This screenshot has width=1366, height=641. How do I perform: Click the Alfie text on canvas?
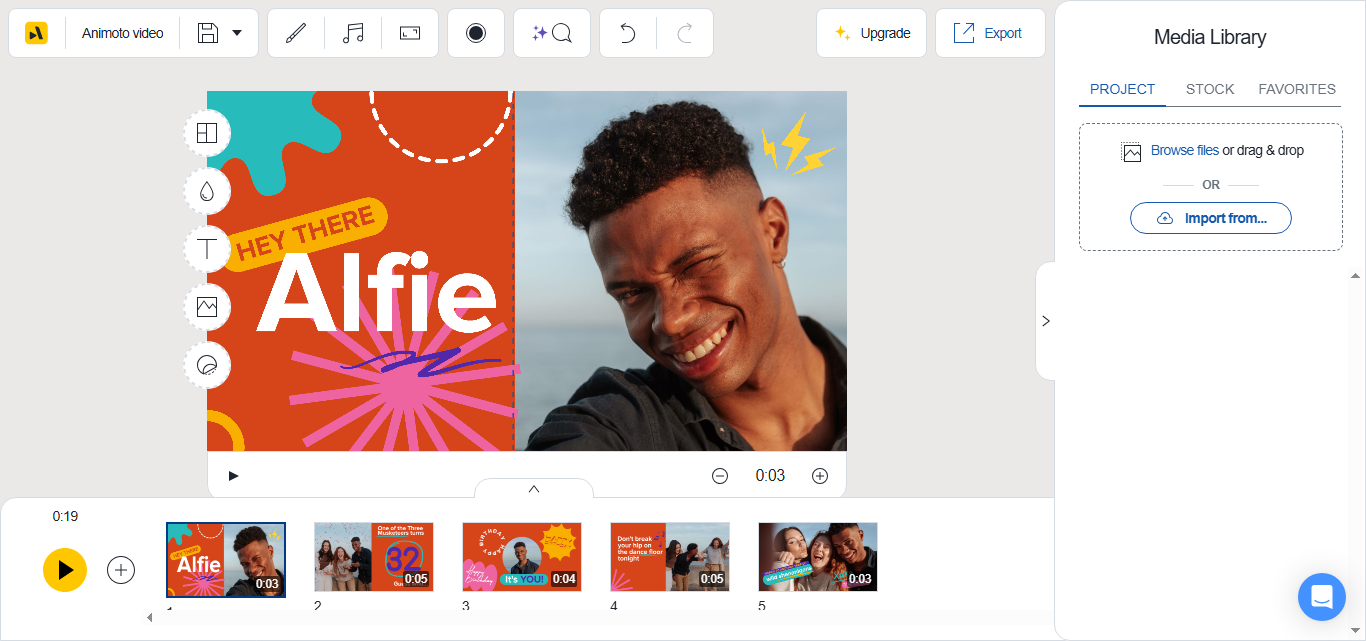click(376, 291)
